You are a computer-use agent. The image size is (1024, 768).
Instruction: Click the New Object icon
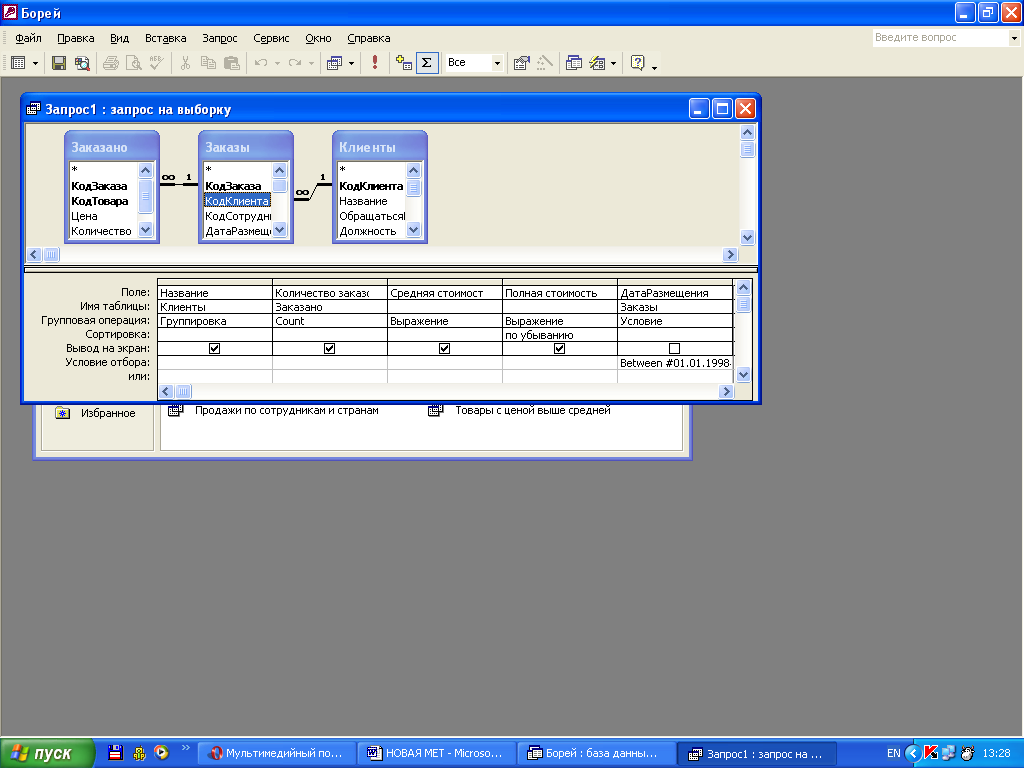597,63
